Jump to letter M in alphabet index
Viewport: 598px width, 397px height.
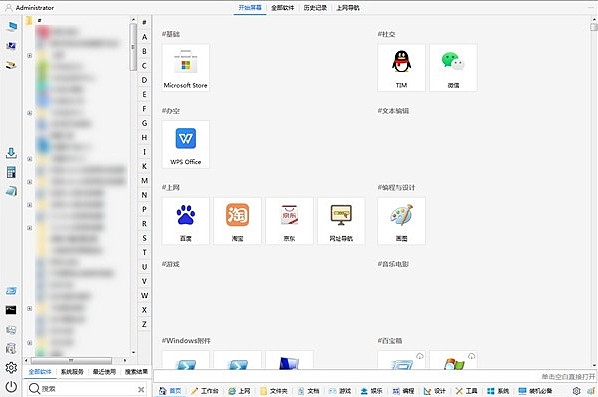(144, 180)
